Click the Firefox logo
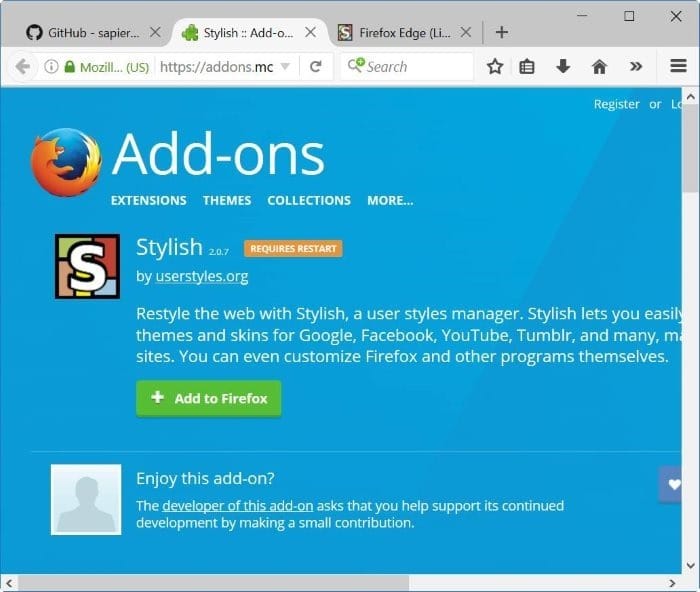 66,163
